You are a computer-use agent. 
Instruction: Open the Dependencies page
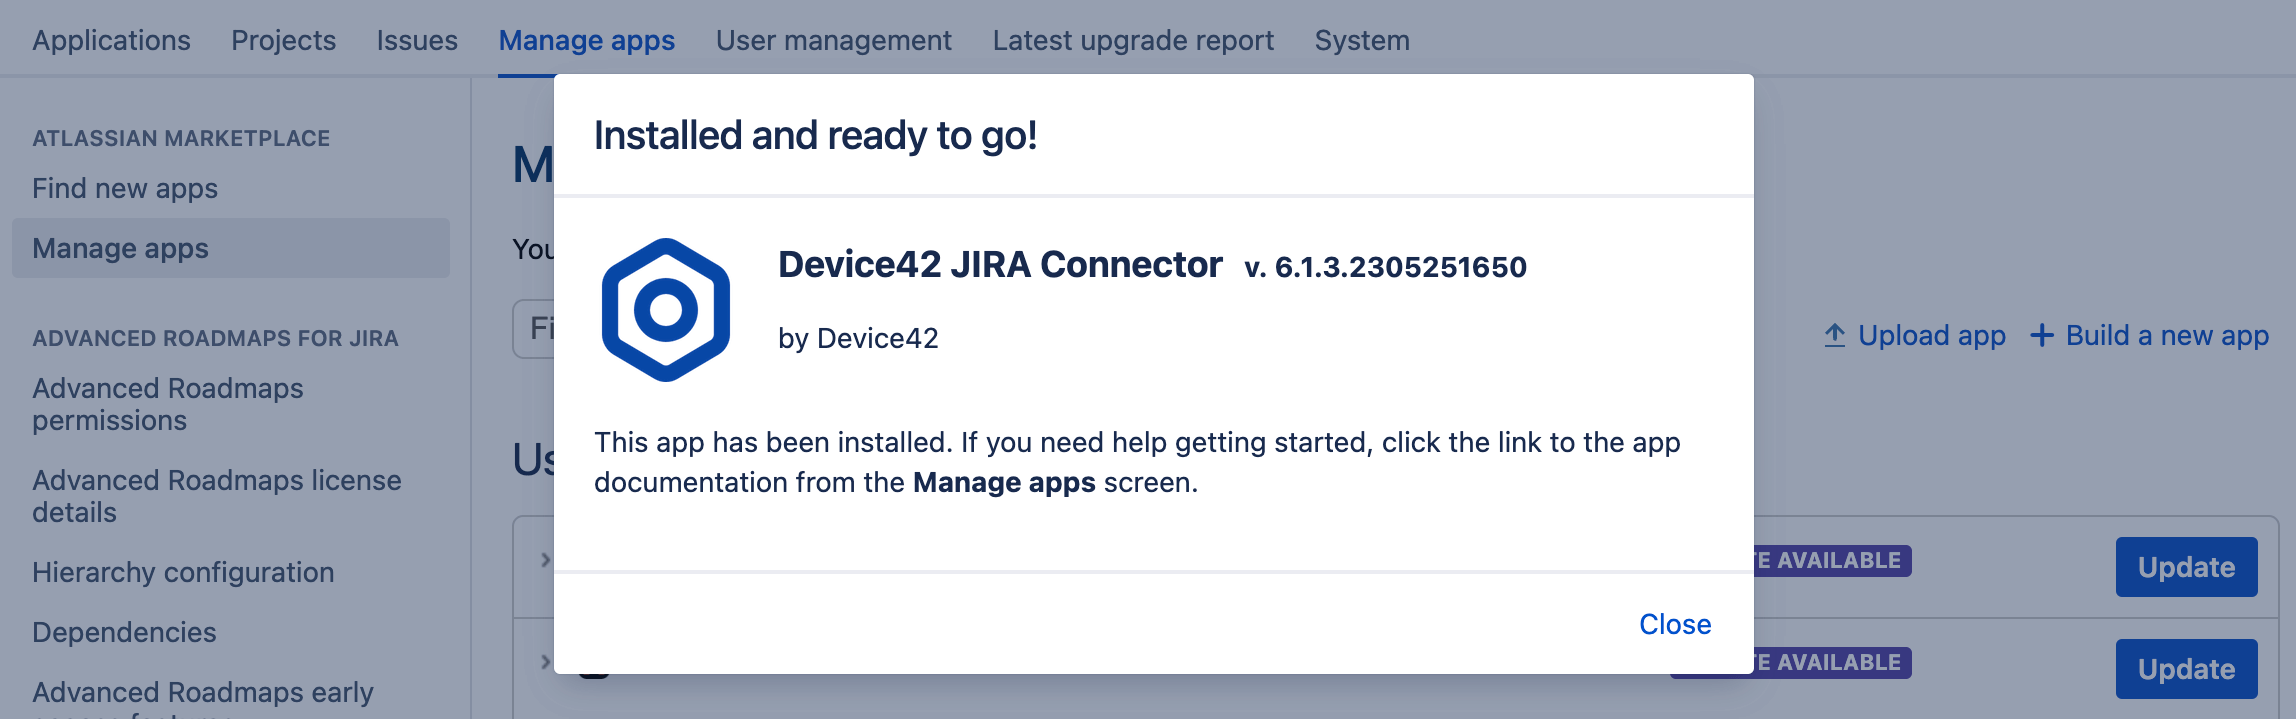pyautogui.click(x=124, y=632)
